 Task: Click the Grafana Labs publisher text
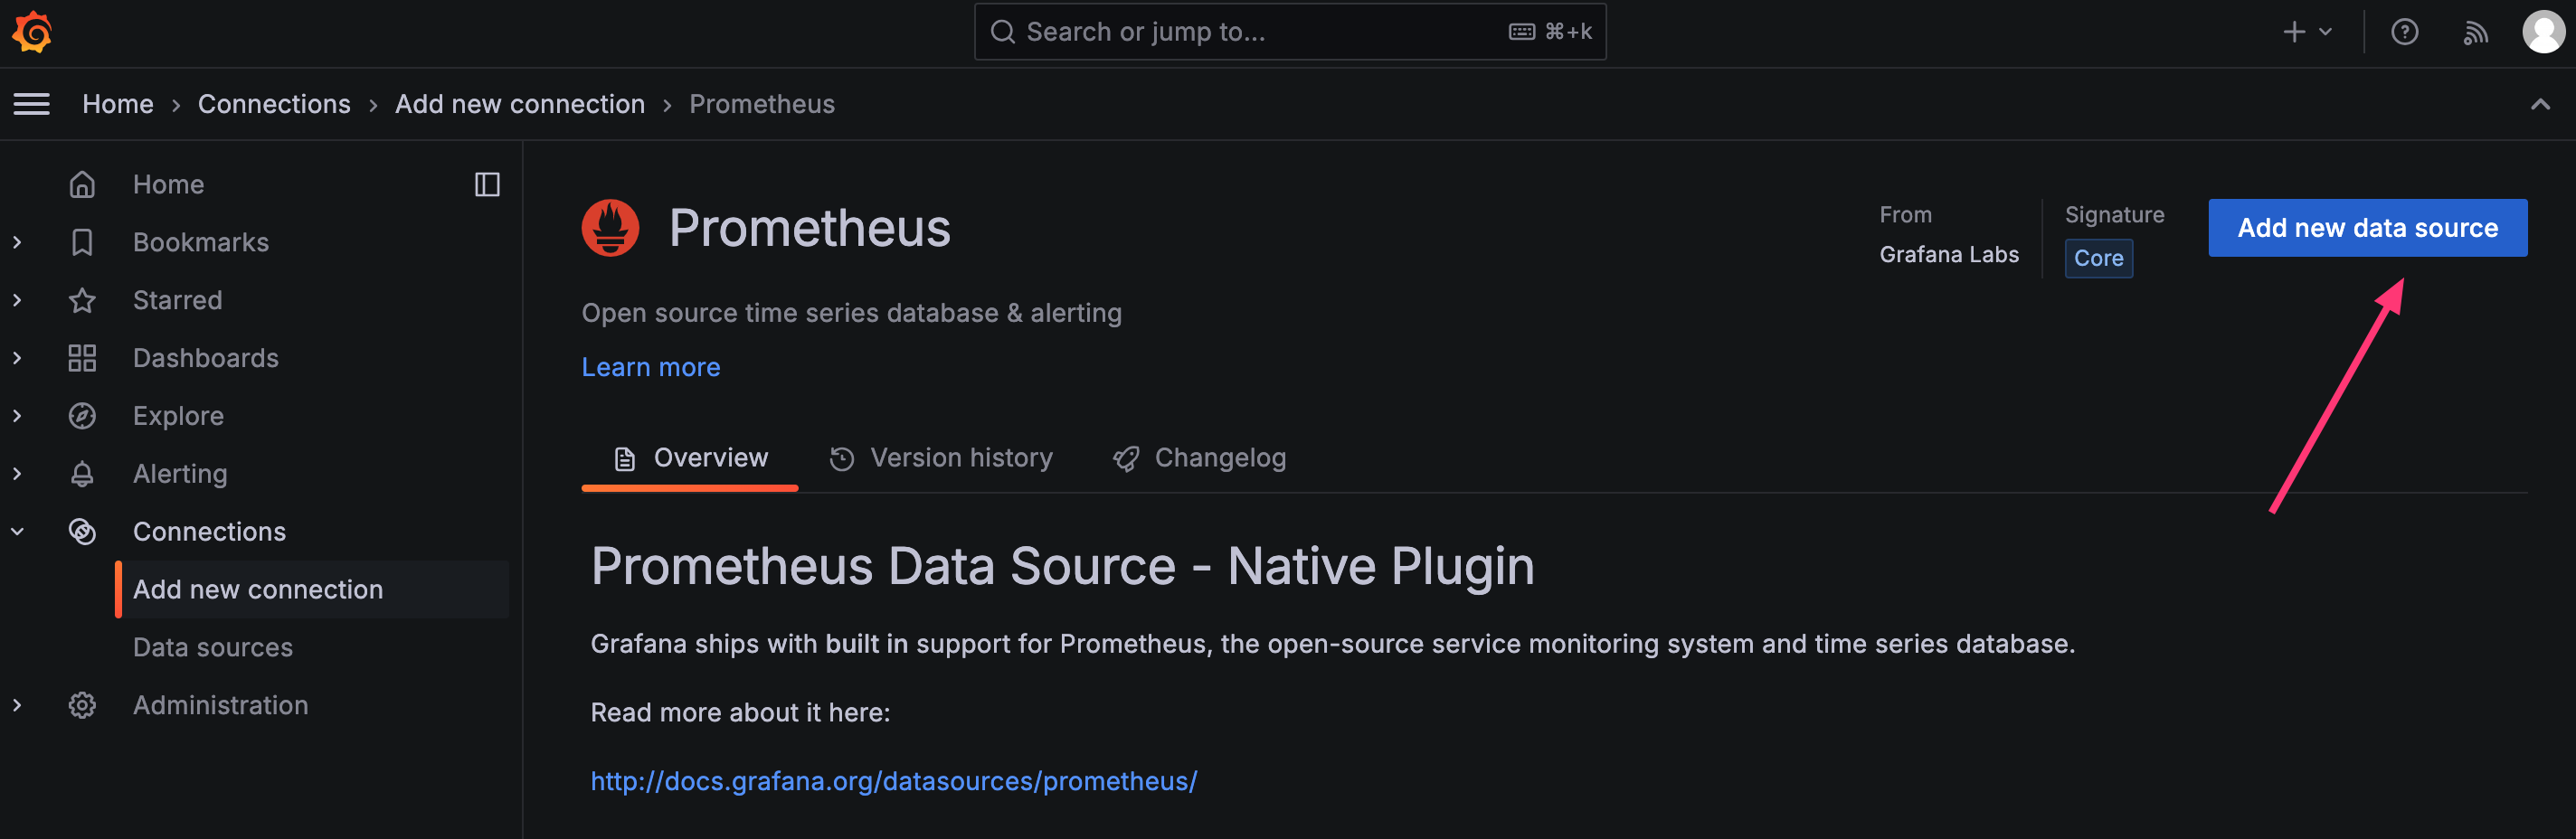(x=1949, y=255)
